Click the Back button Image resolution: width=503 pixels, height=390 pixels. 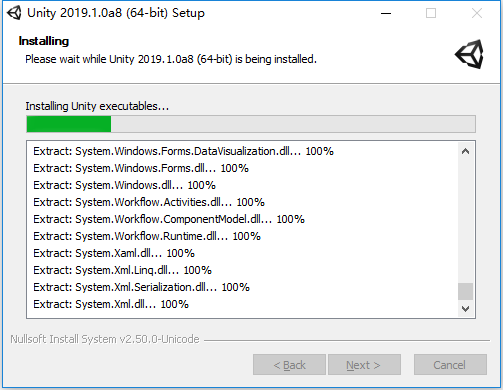289,365
